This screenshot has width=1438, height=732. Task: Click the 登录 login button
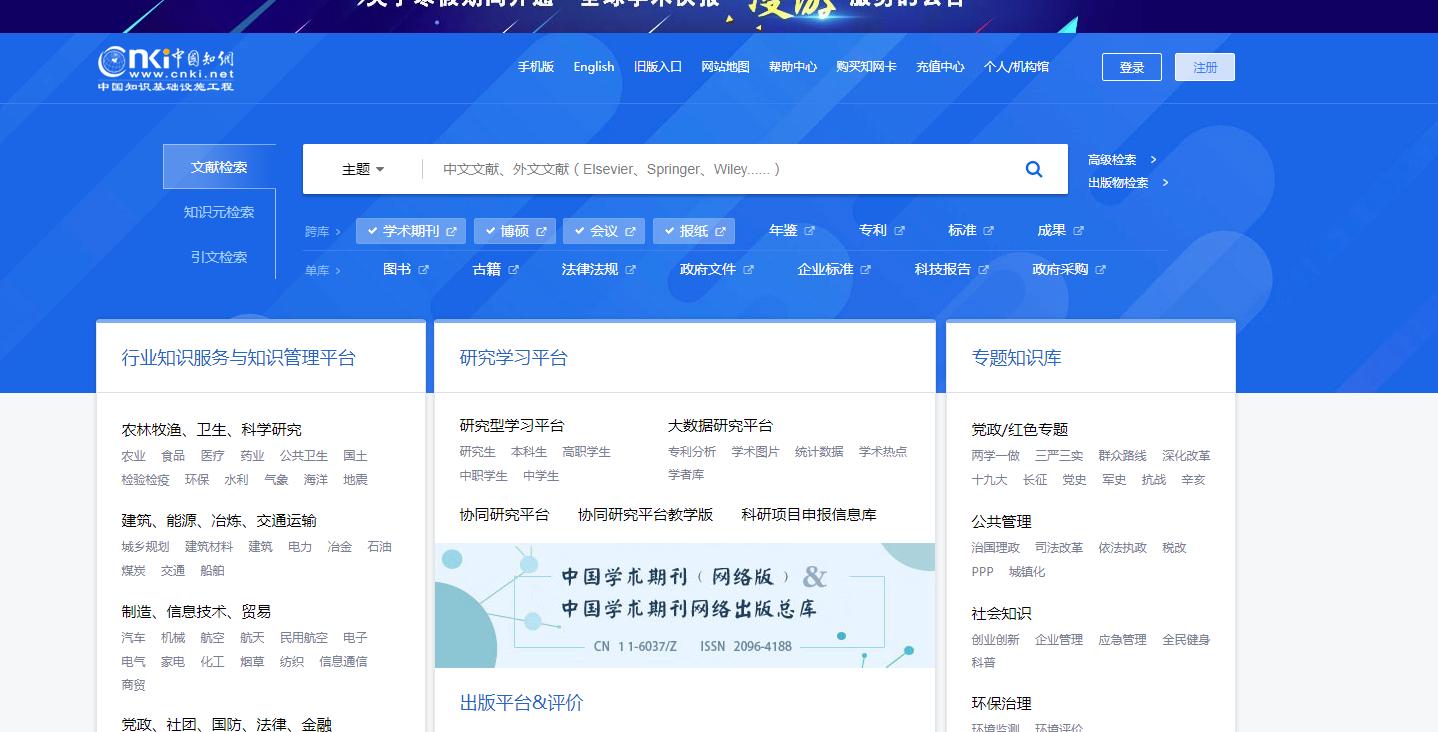tap(1131, 67)
